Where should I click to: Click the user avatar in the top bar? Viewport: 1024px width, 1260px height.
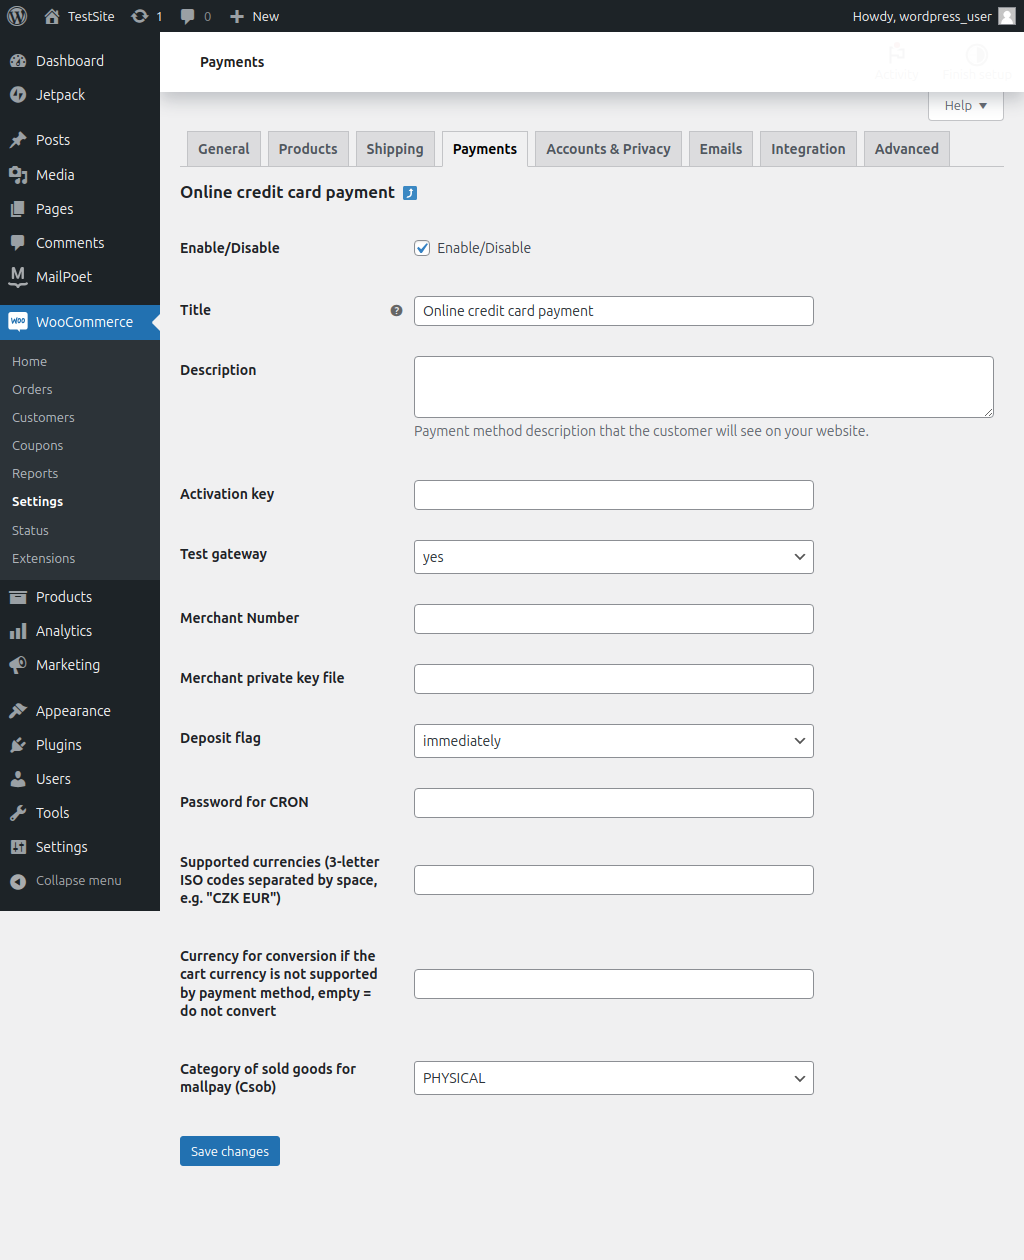(1006, 16)
